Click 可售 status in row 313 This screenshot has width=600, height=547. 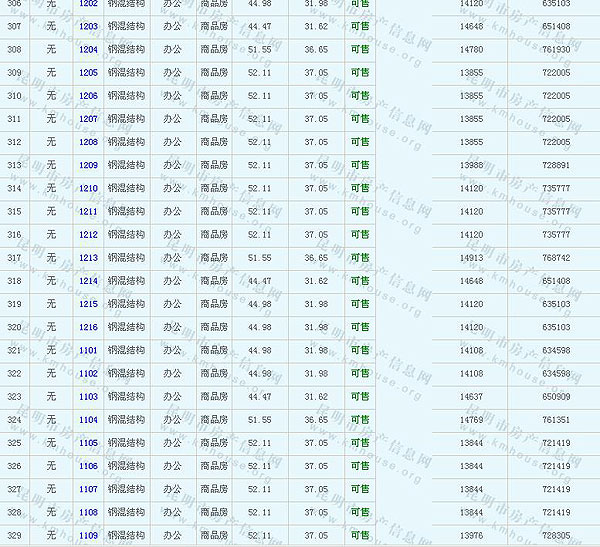point(359,165)
